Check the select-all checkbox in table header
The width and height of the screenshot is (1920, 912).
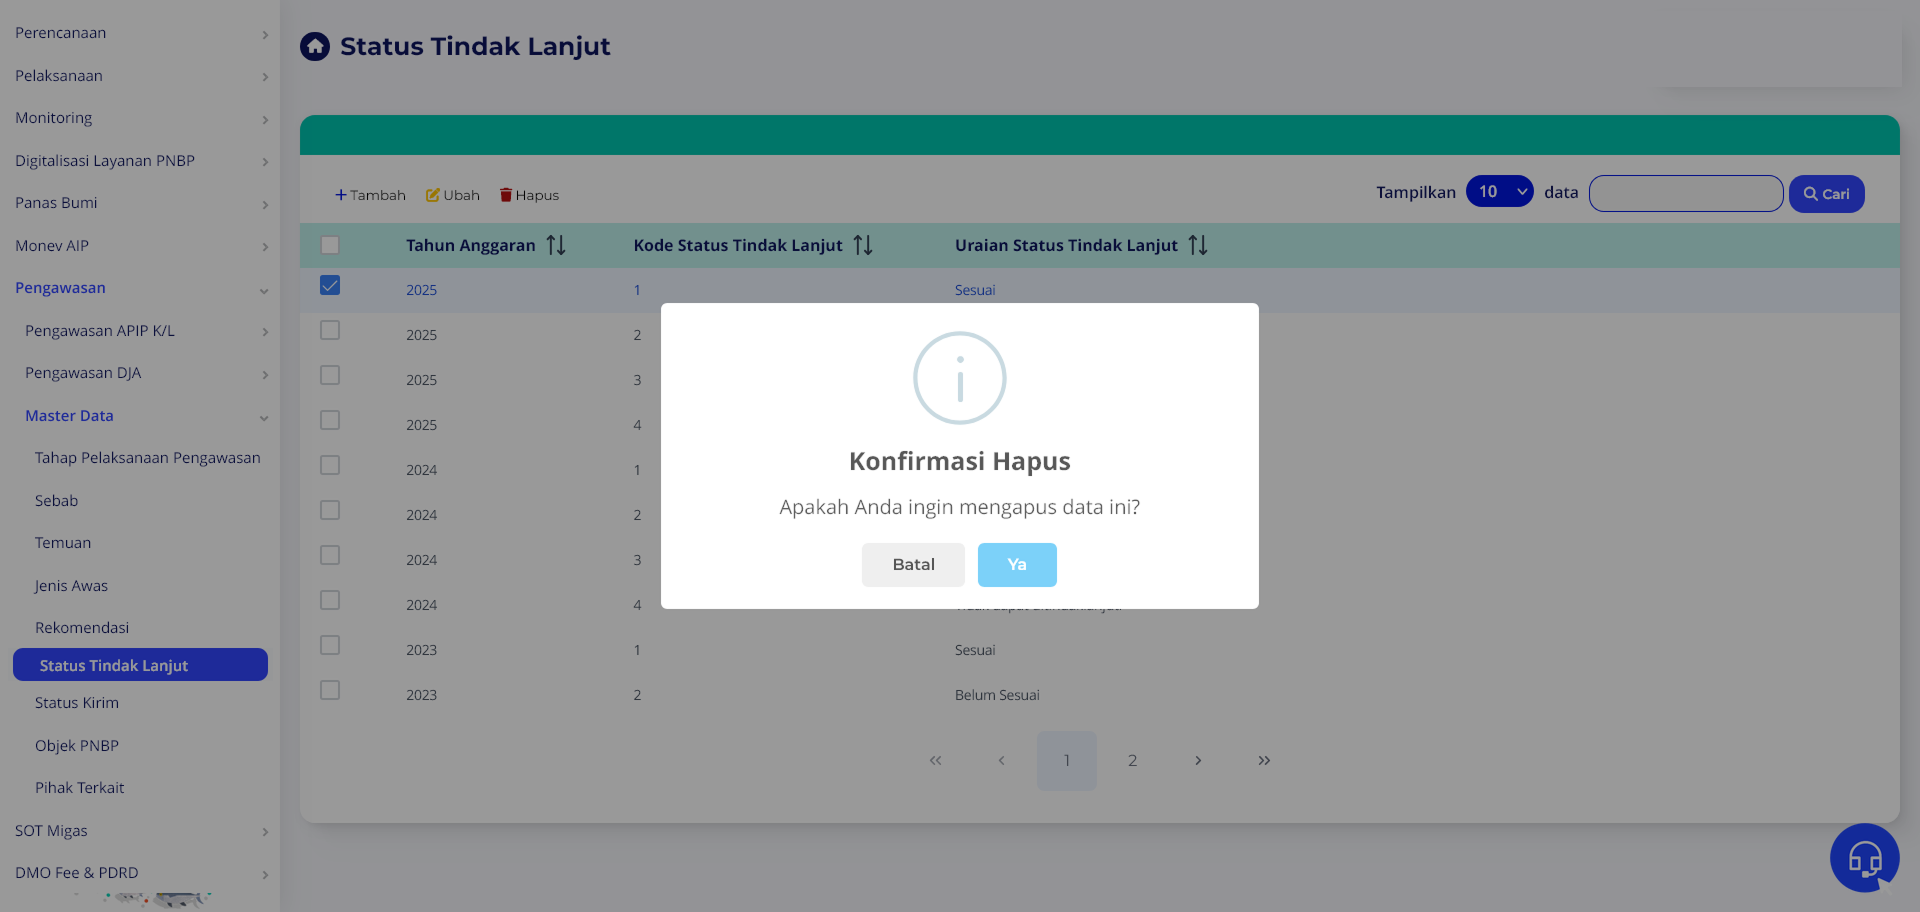pyautogui.click(x=330, y=244)
